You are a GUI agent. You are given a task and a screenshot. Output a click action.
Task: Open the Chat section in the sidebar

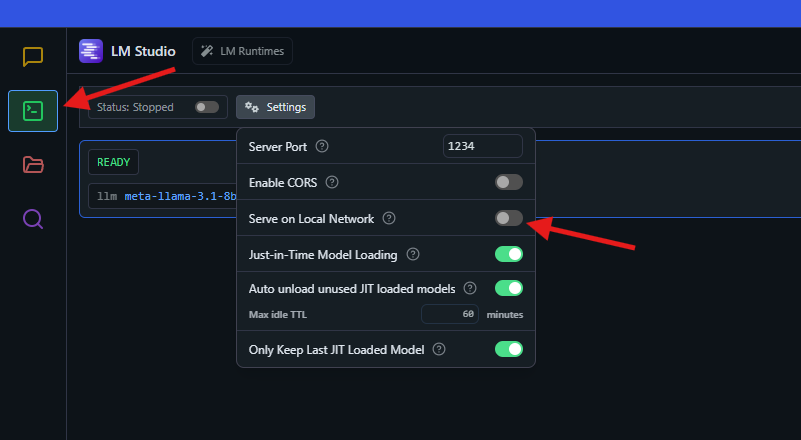[x=33, y=56]
